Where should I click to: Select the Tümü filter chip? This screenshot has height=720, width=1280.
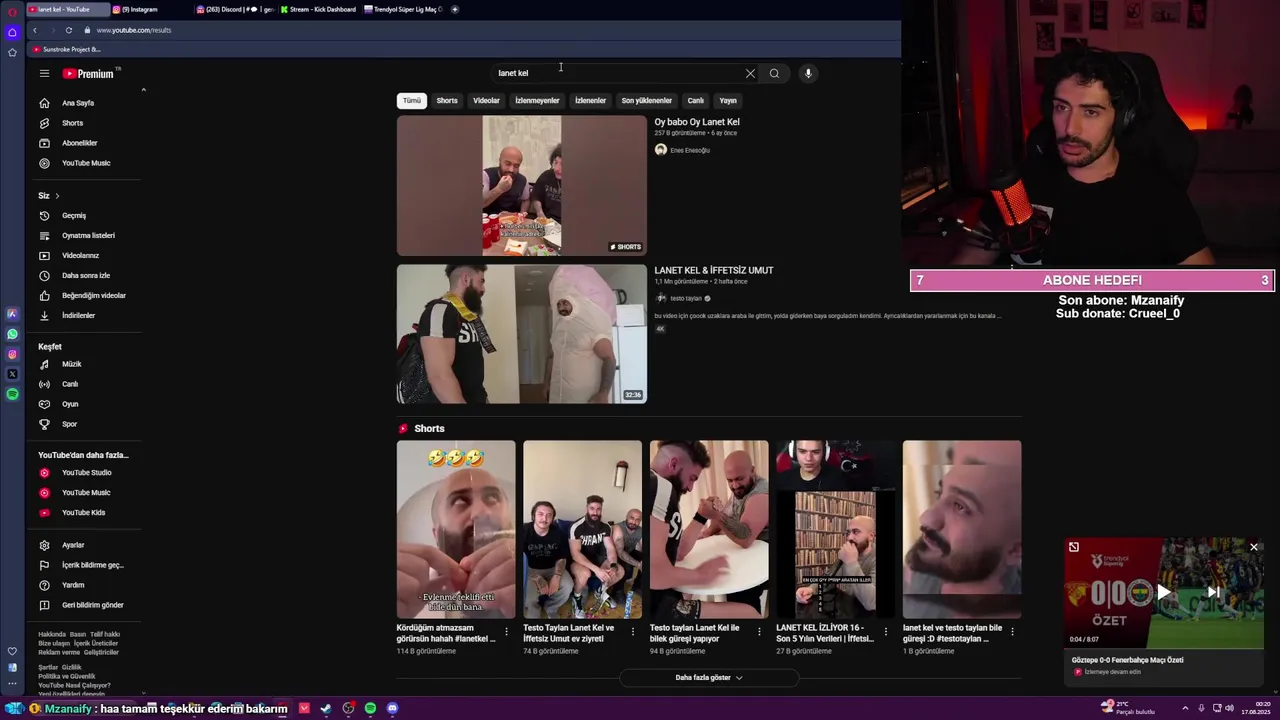(412, 100)
